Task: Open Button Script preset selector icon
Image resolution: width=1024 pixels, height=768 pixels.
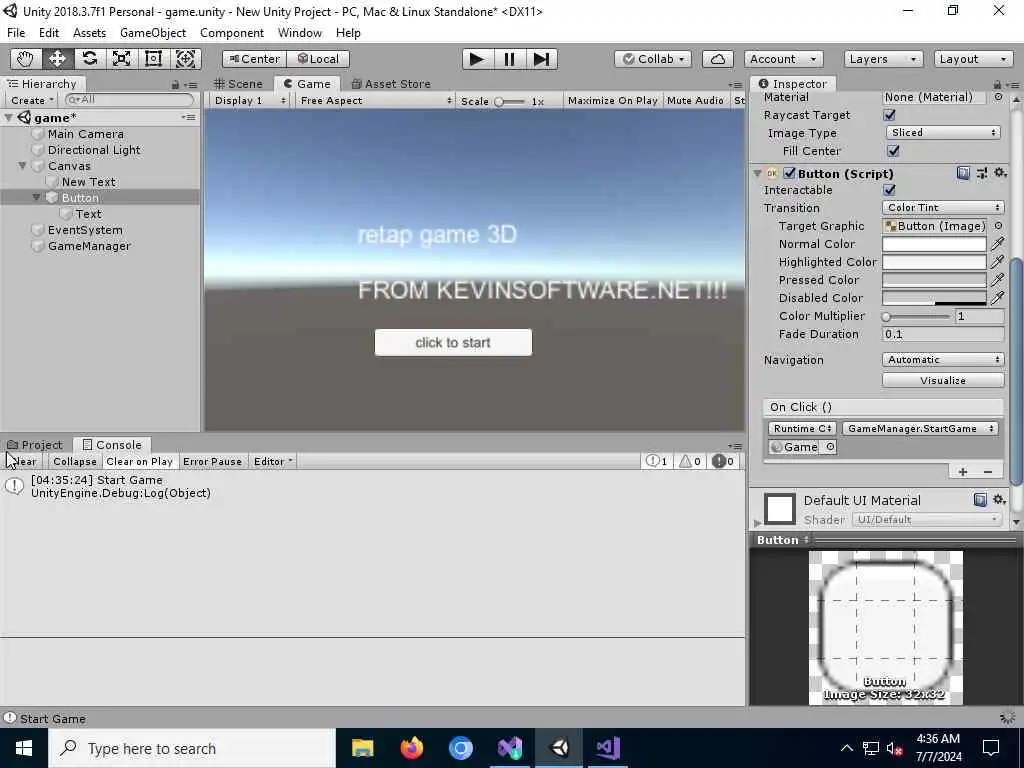Action: pyautogui.click(x=982, y=173)
